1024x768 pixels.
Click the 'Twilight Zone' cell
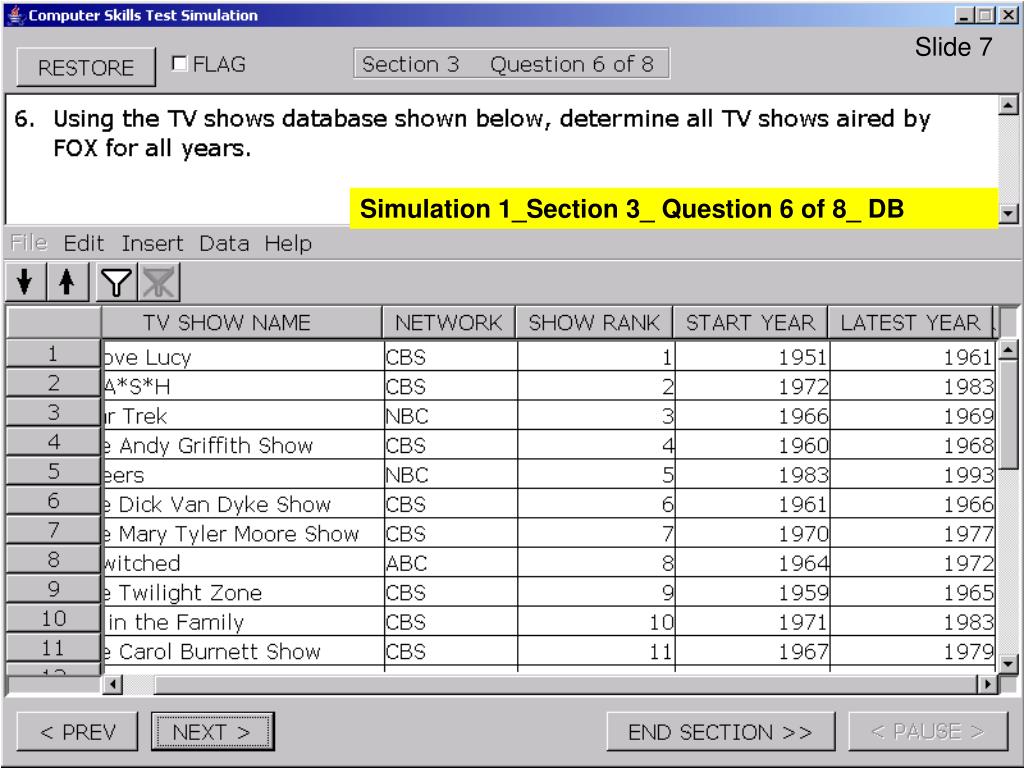pos(243,592)
